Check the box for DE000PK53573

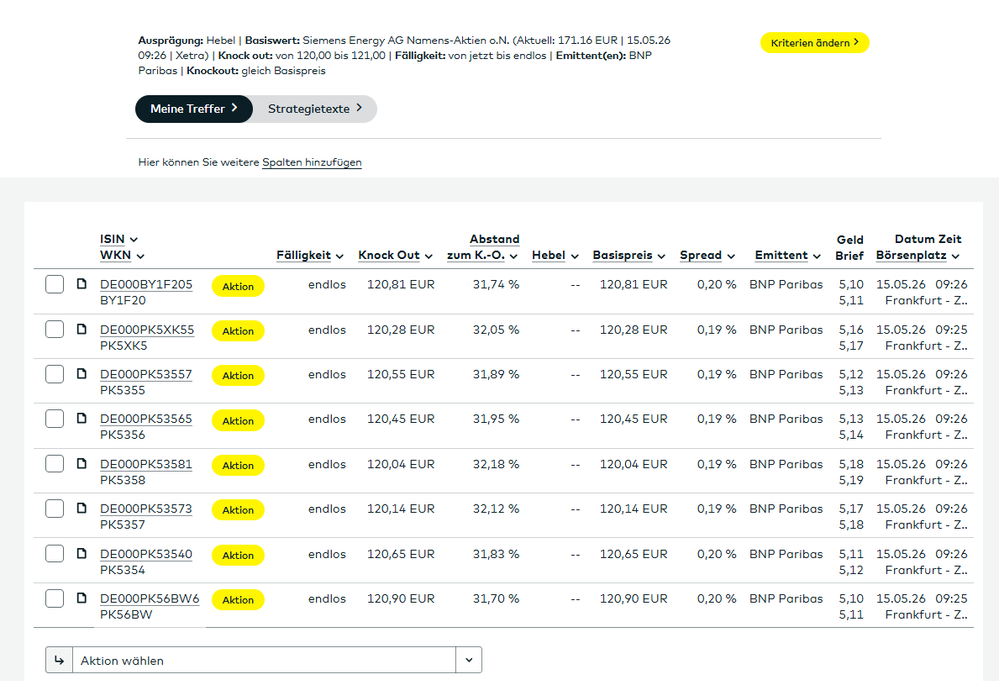pyautogui.click(x=55, y=508)
